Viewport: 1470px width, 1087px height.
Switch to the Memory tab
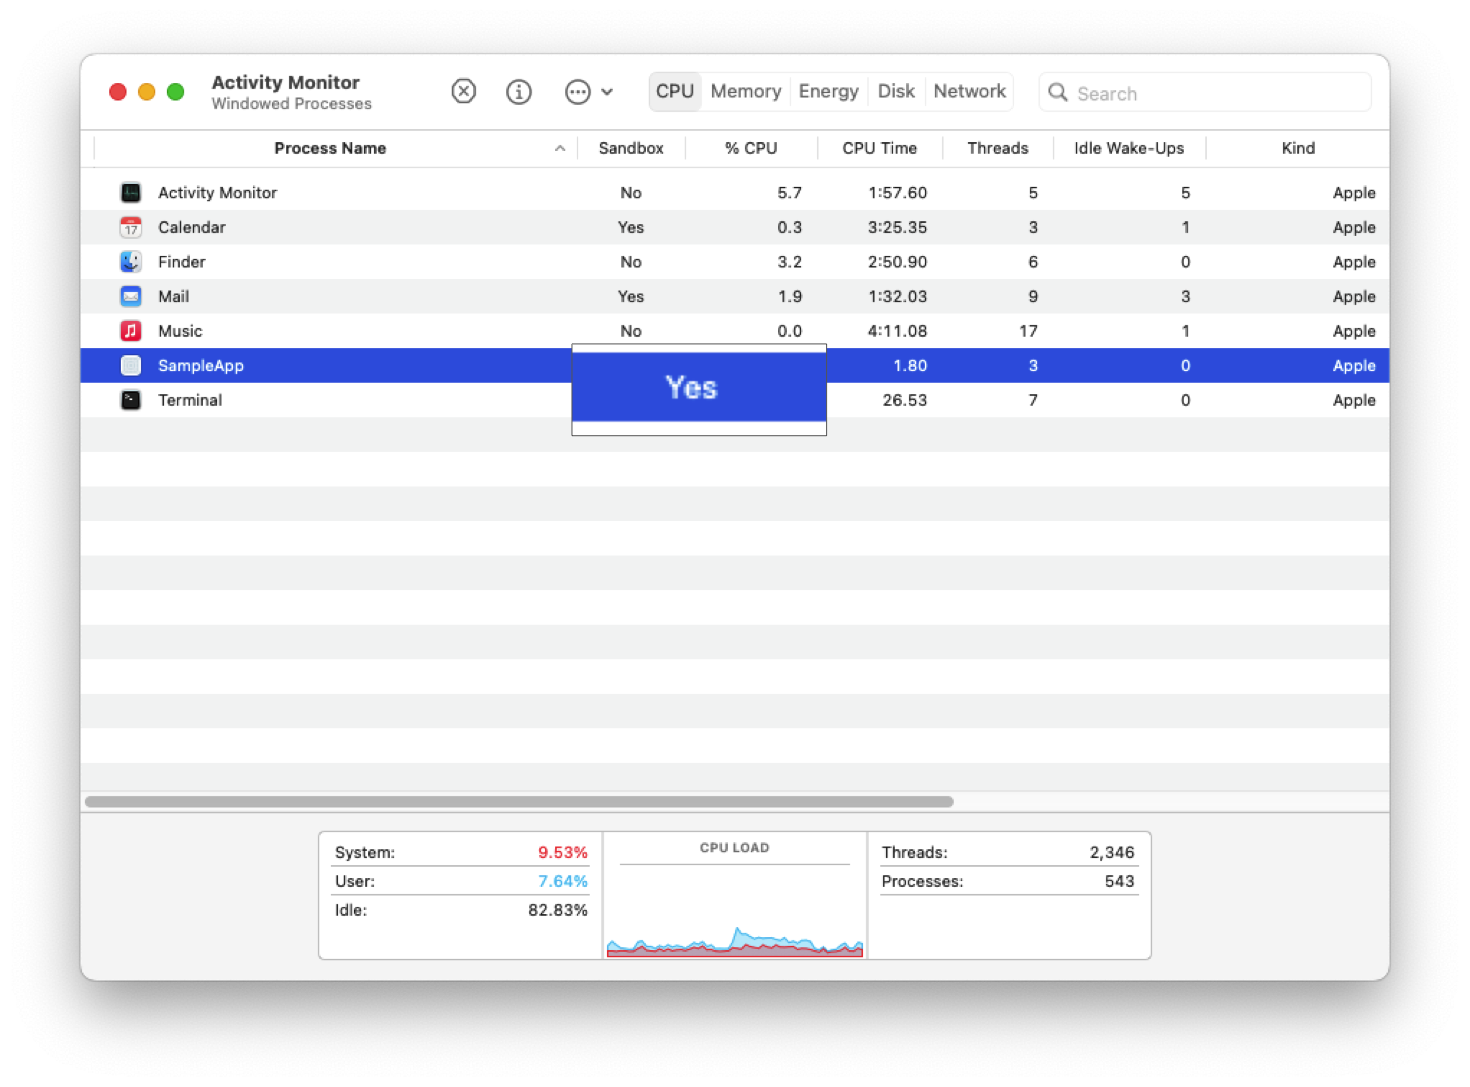(x=745, y=92)
